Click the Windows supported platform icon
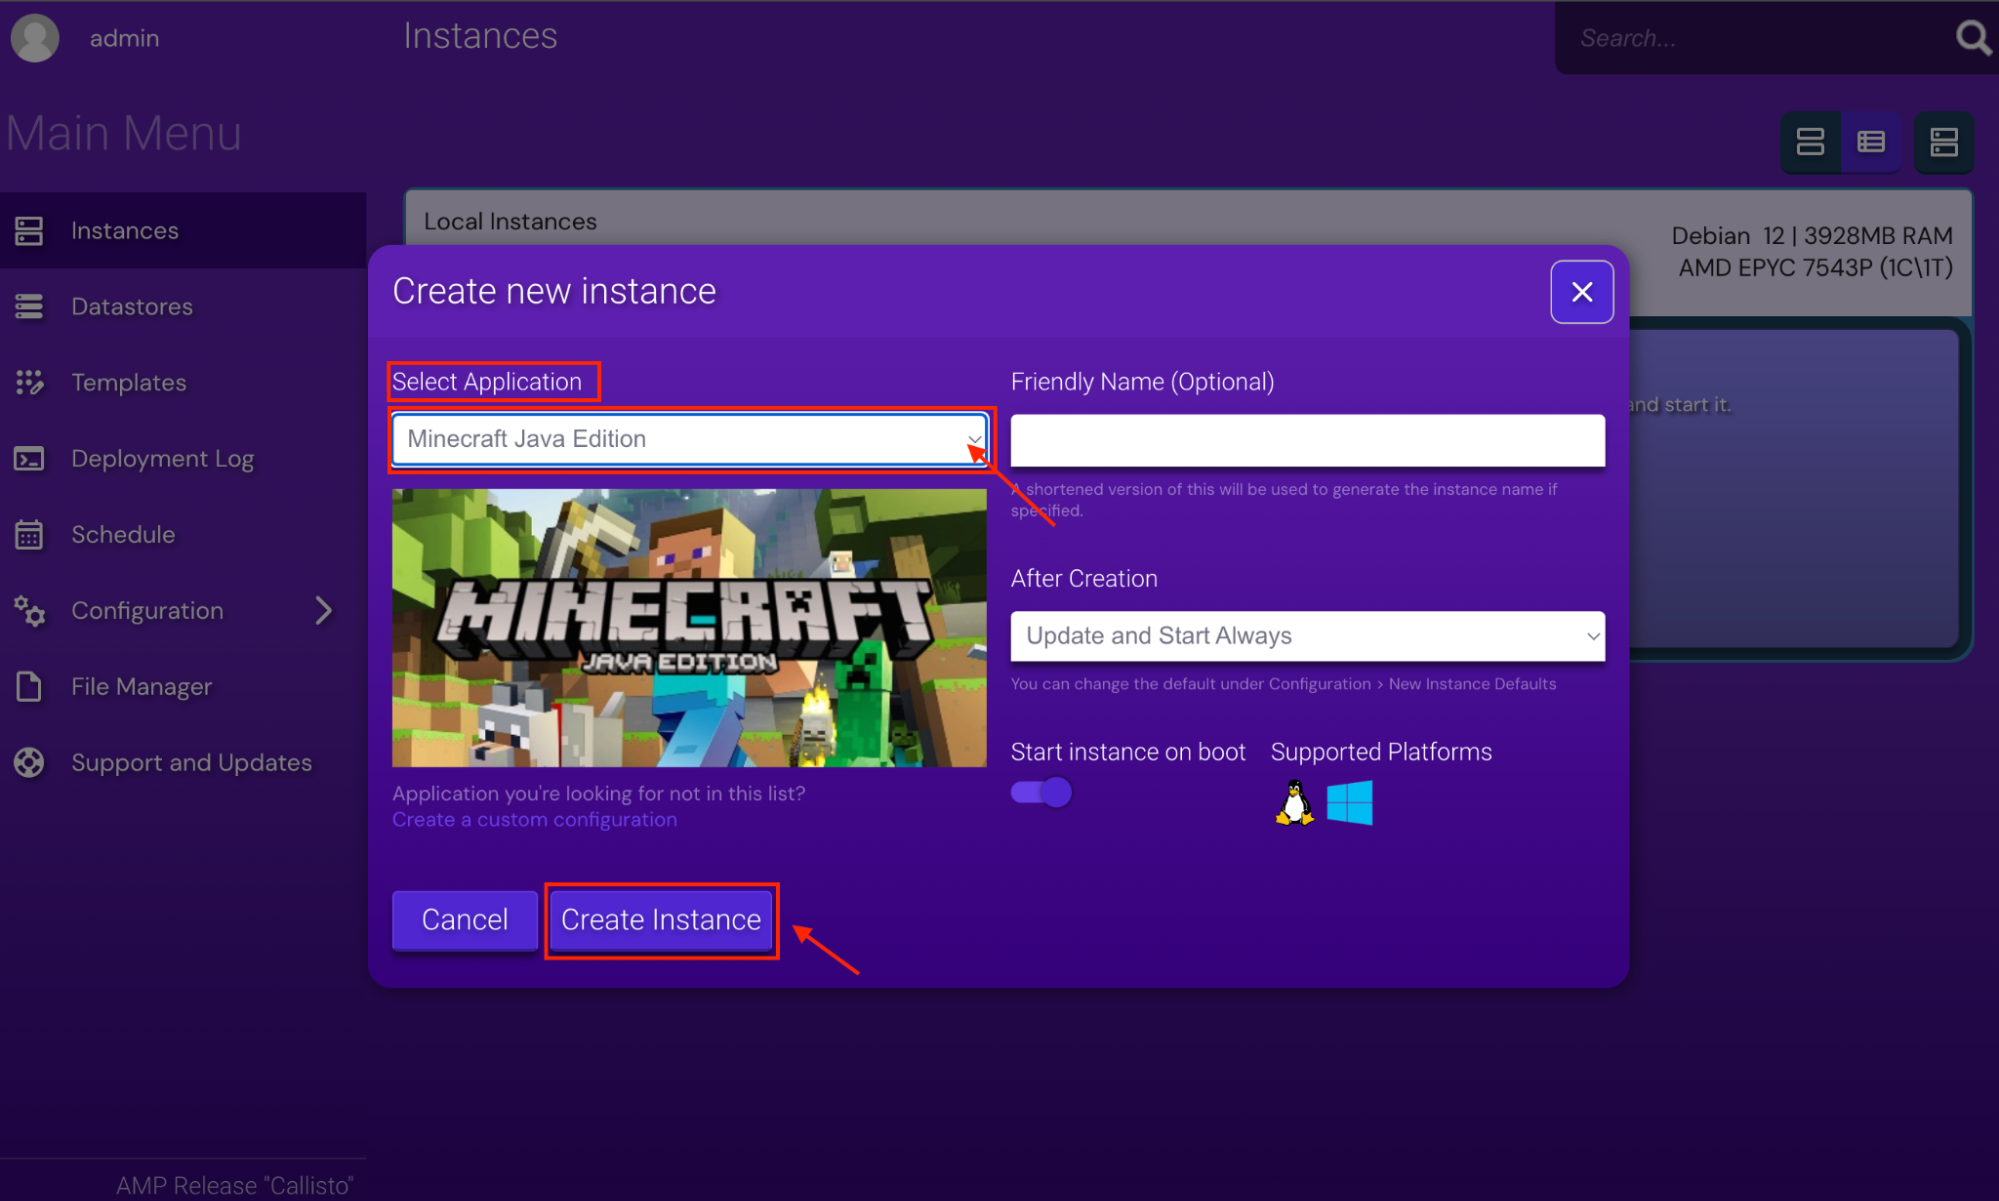 coord(1348,801)
